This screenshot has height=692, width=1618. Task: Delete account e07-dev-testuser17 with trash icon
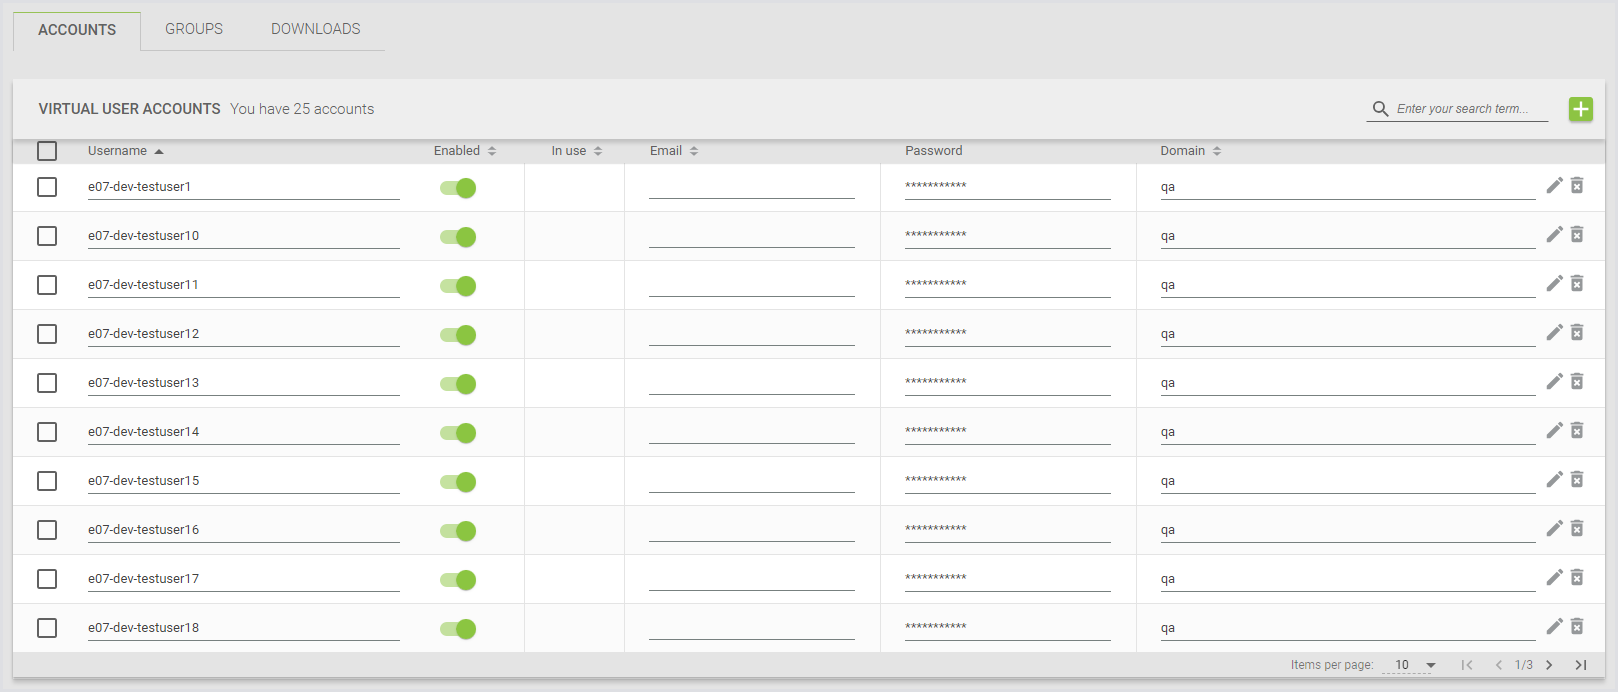[x=1577, y=577]
